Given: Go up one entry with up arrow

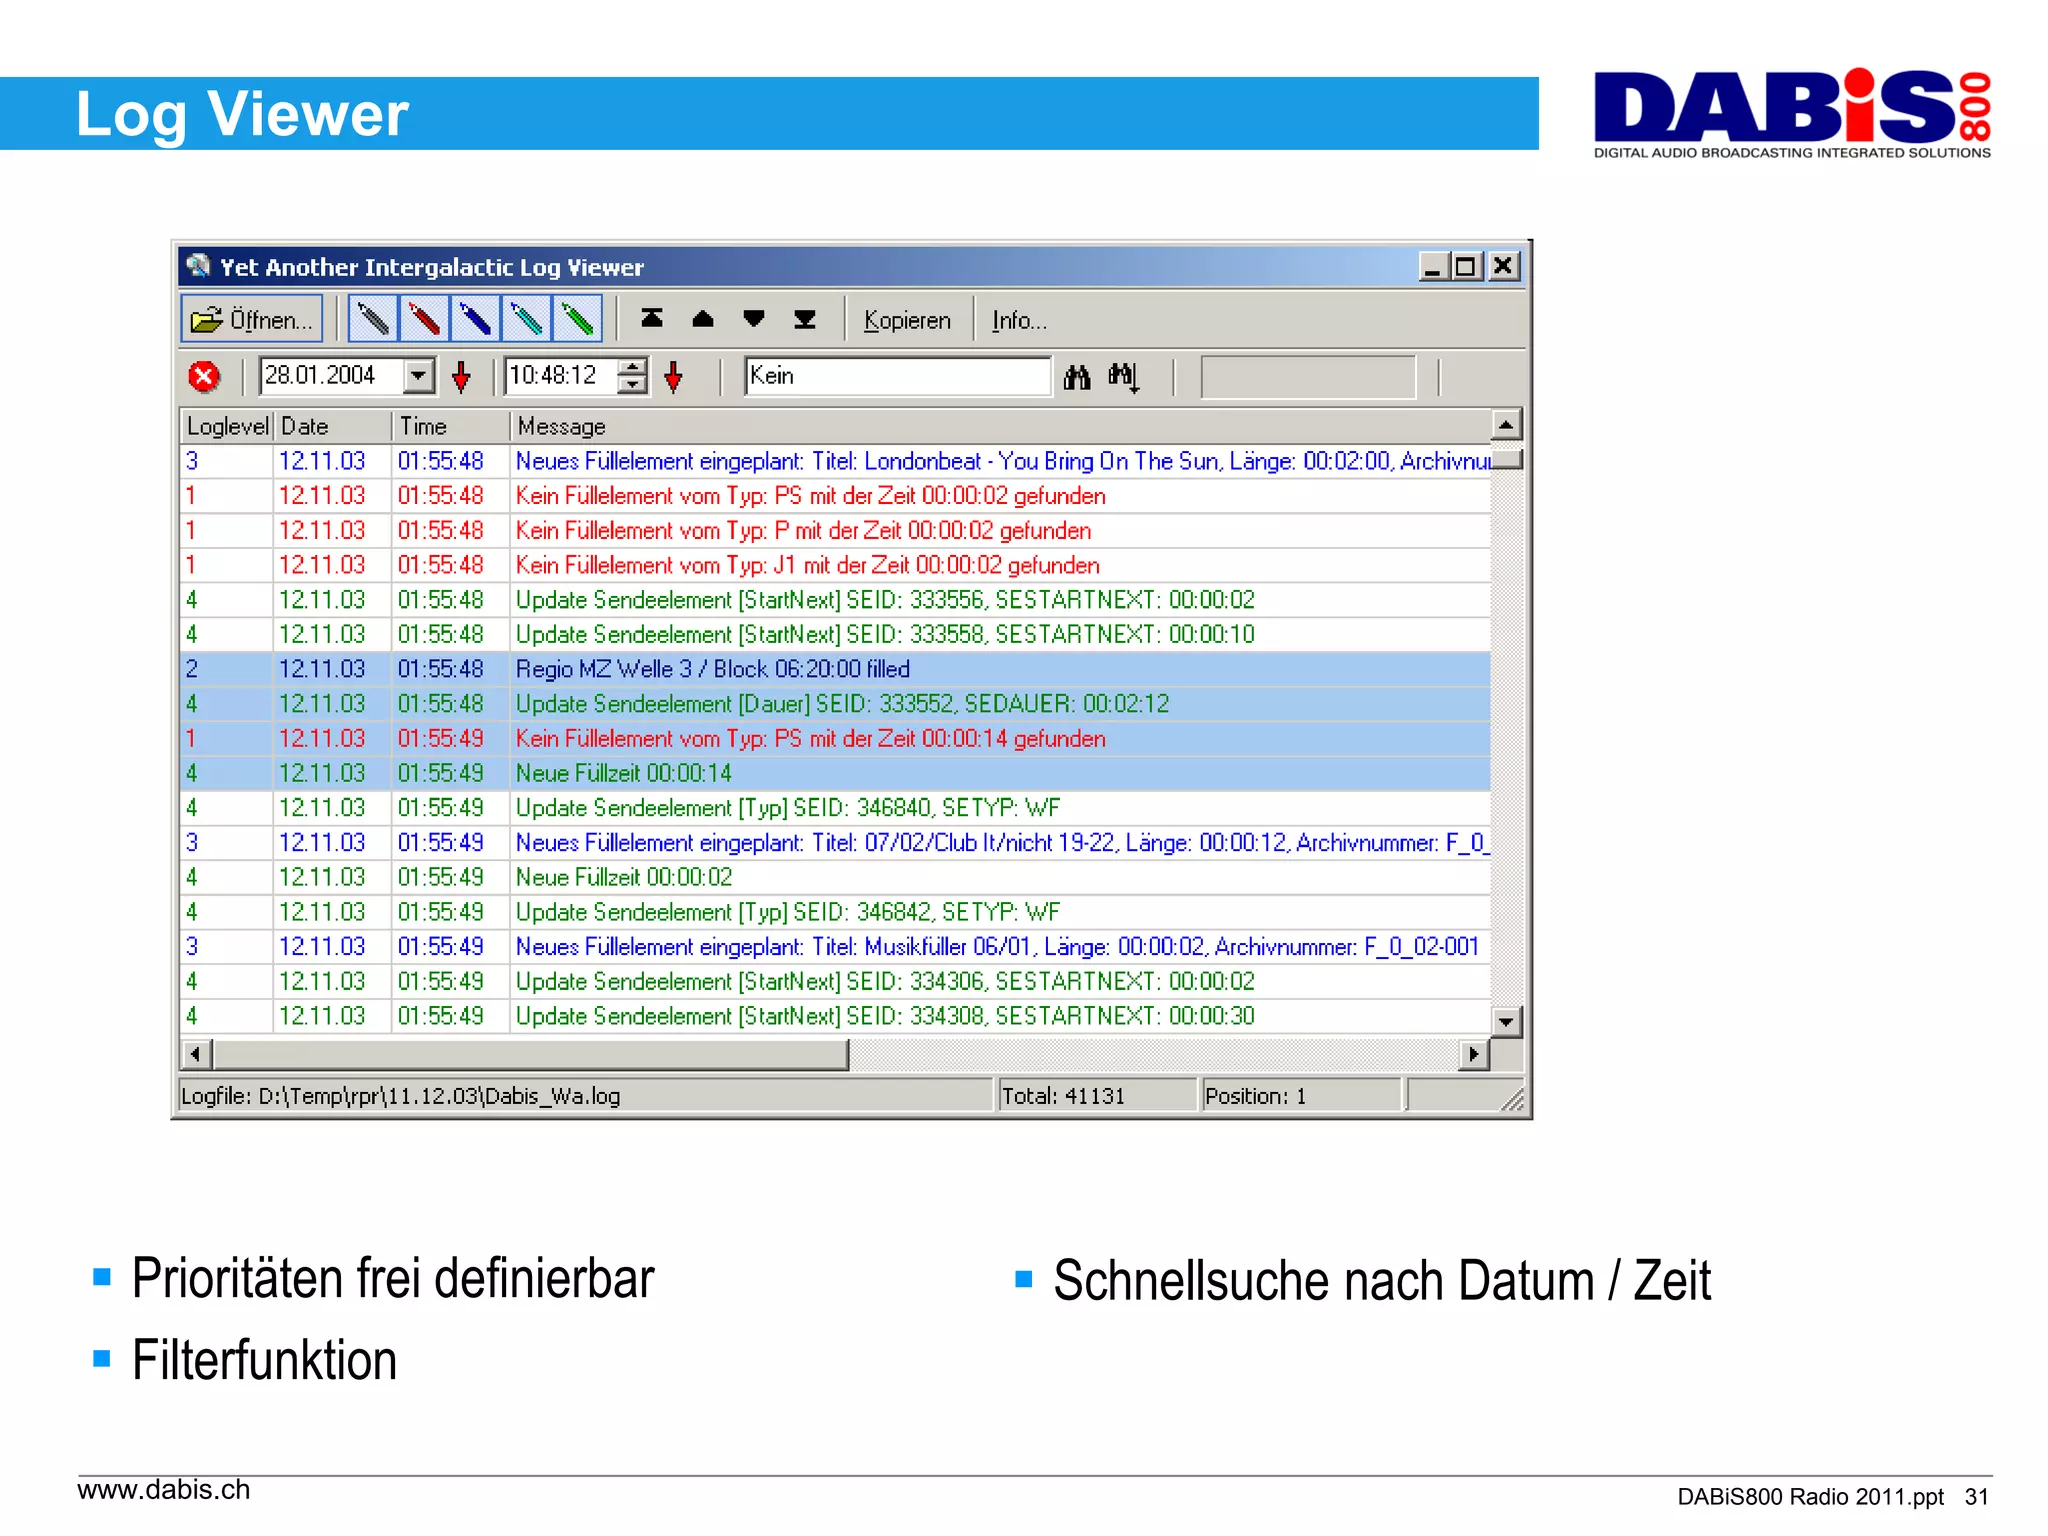Looking at the screenshot, I should [x=703, y=319].
